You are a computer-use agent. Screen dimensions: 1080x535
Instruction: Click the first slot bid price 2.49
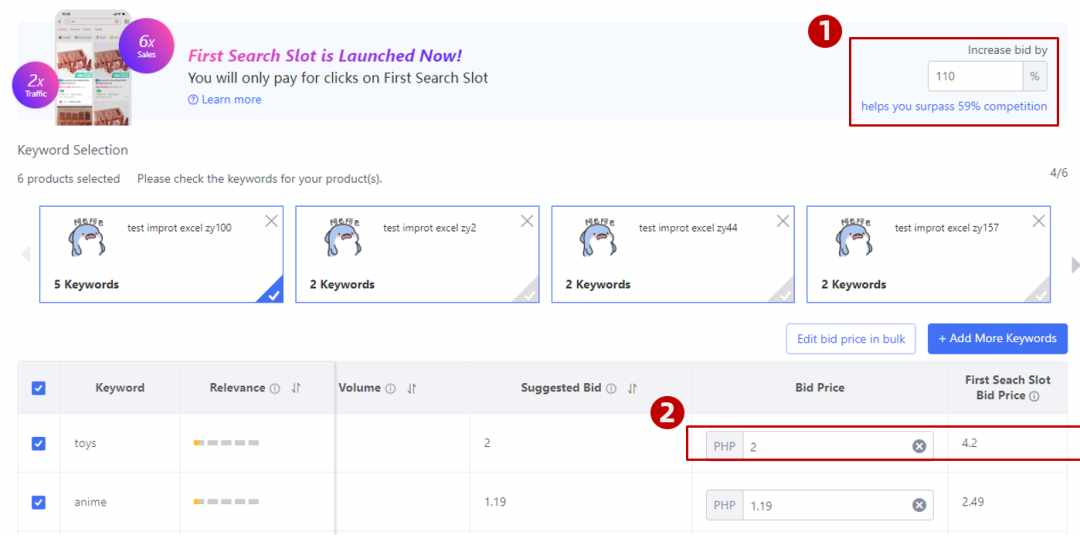973,502
